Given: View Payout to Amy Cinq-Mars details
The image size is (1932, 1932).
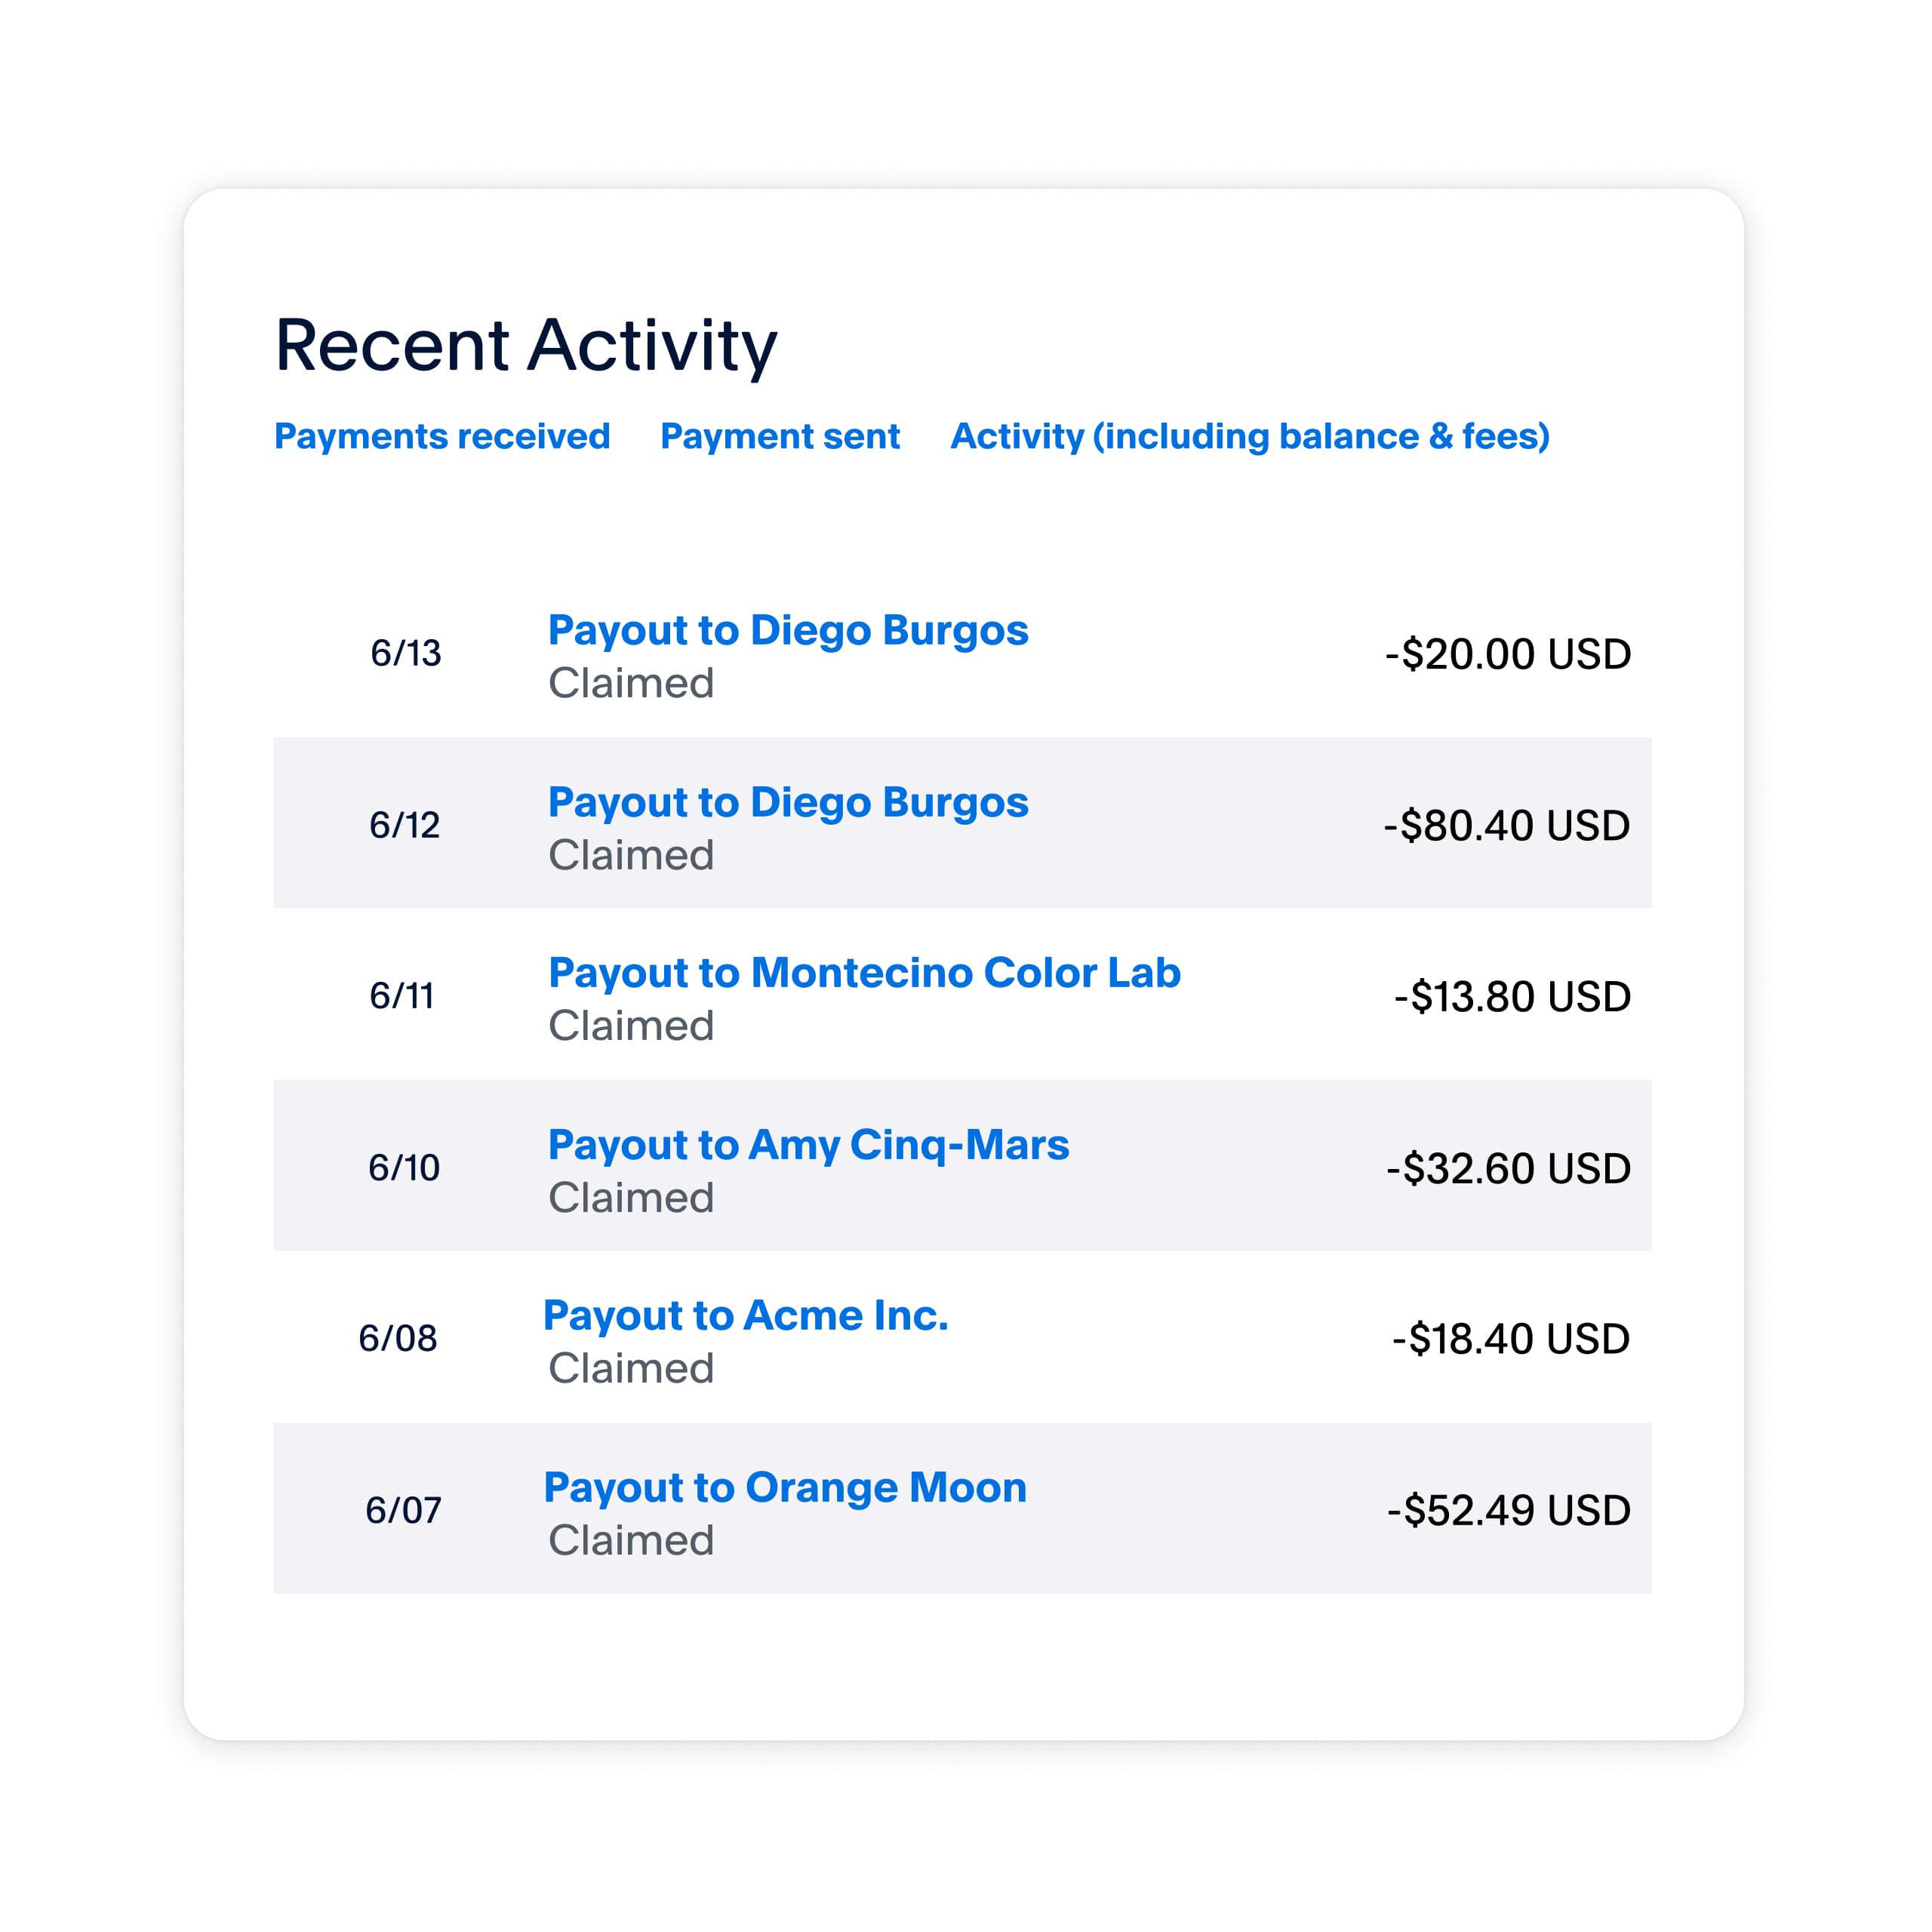Looking at the screenshot, I should (808, 1145).
